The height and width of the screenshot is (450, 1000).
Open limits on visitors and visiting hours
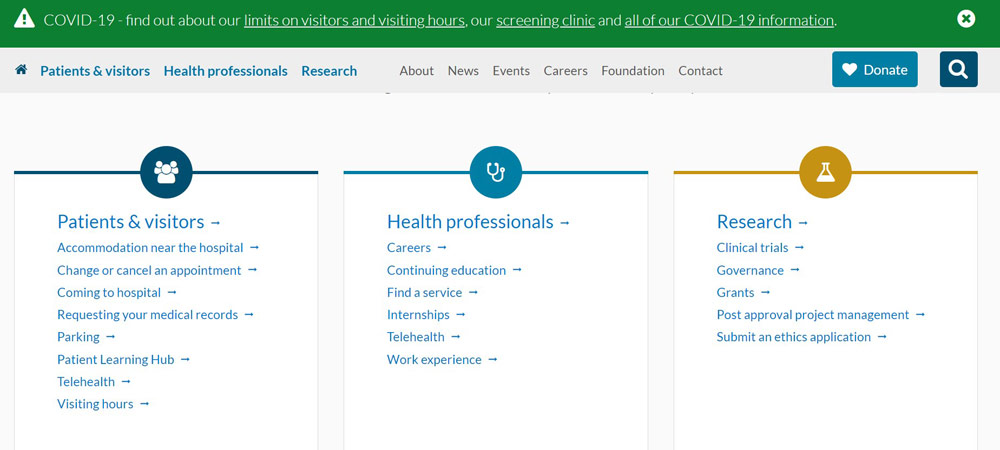(x=354, y=20)
